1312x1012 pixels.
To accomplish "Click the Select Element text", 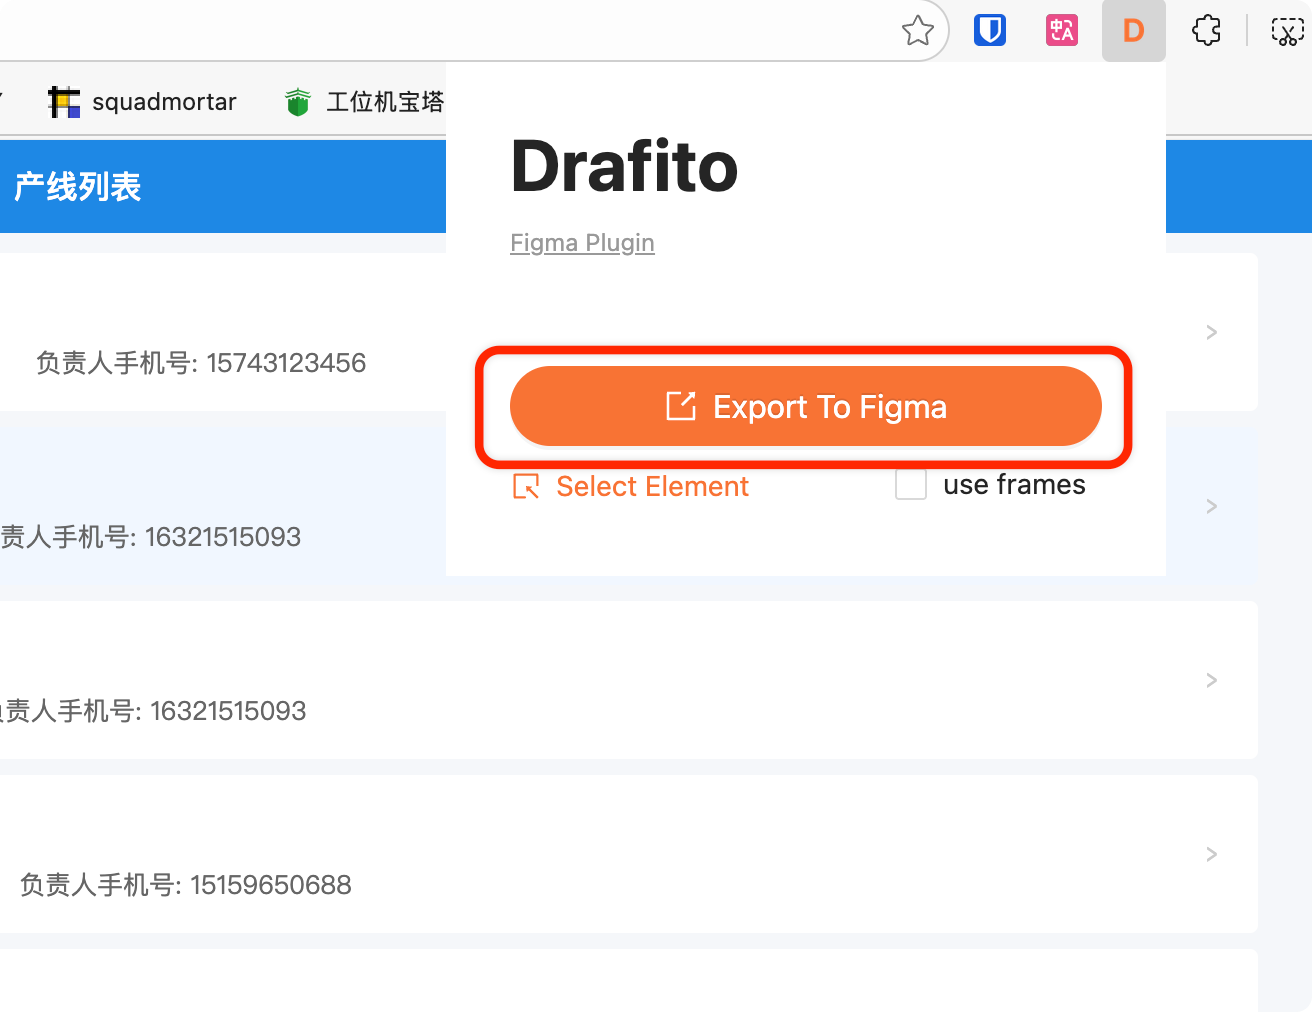I will point(652,486).
